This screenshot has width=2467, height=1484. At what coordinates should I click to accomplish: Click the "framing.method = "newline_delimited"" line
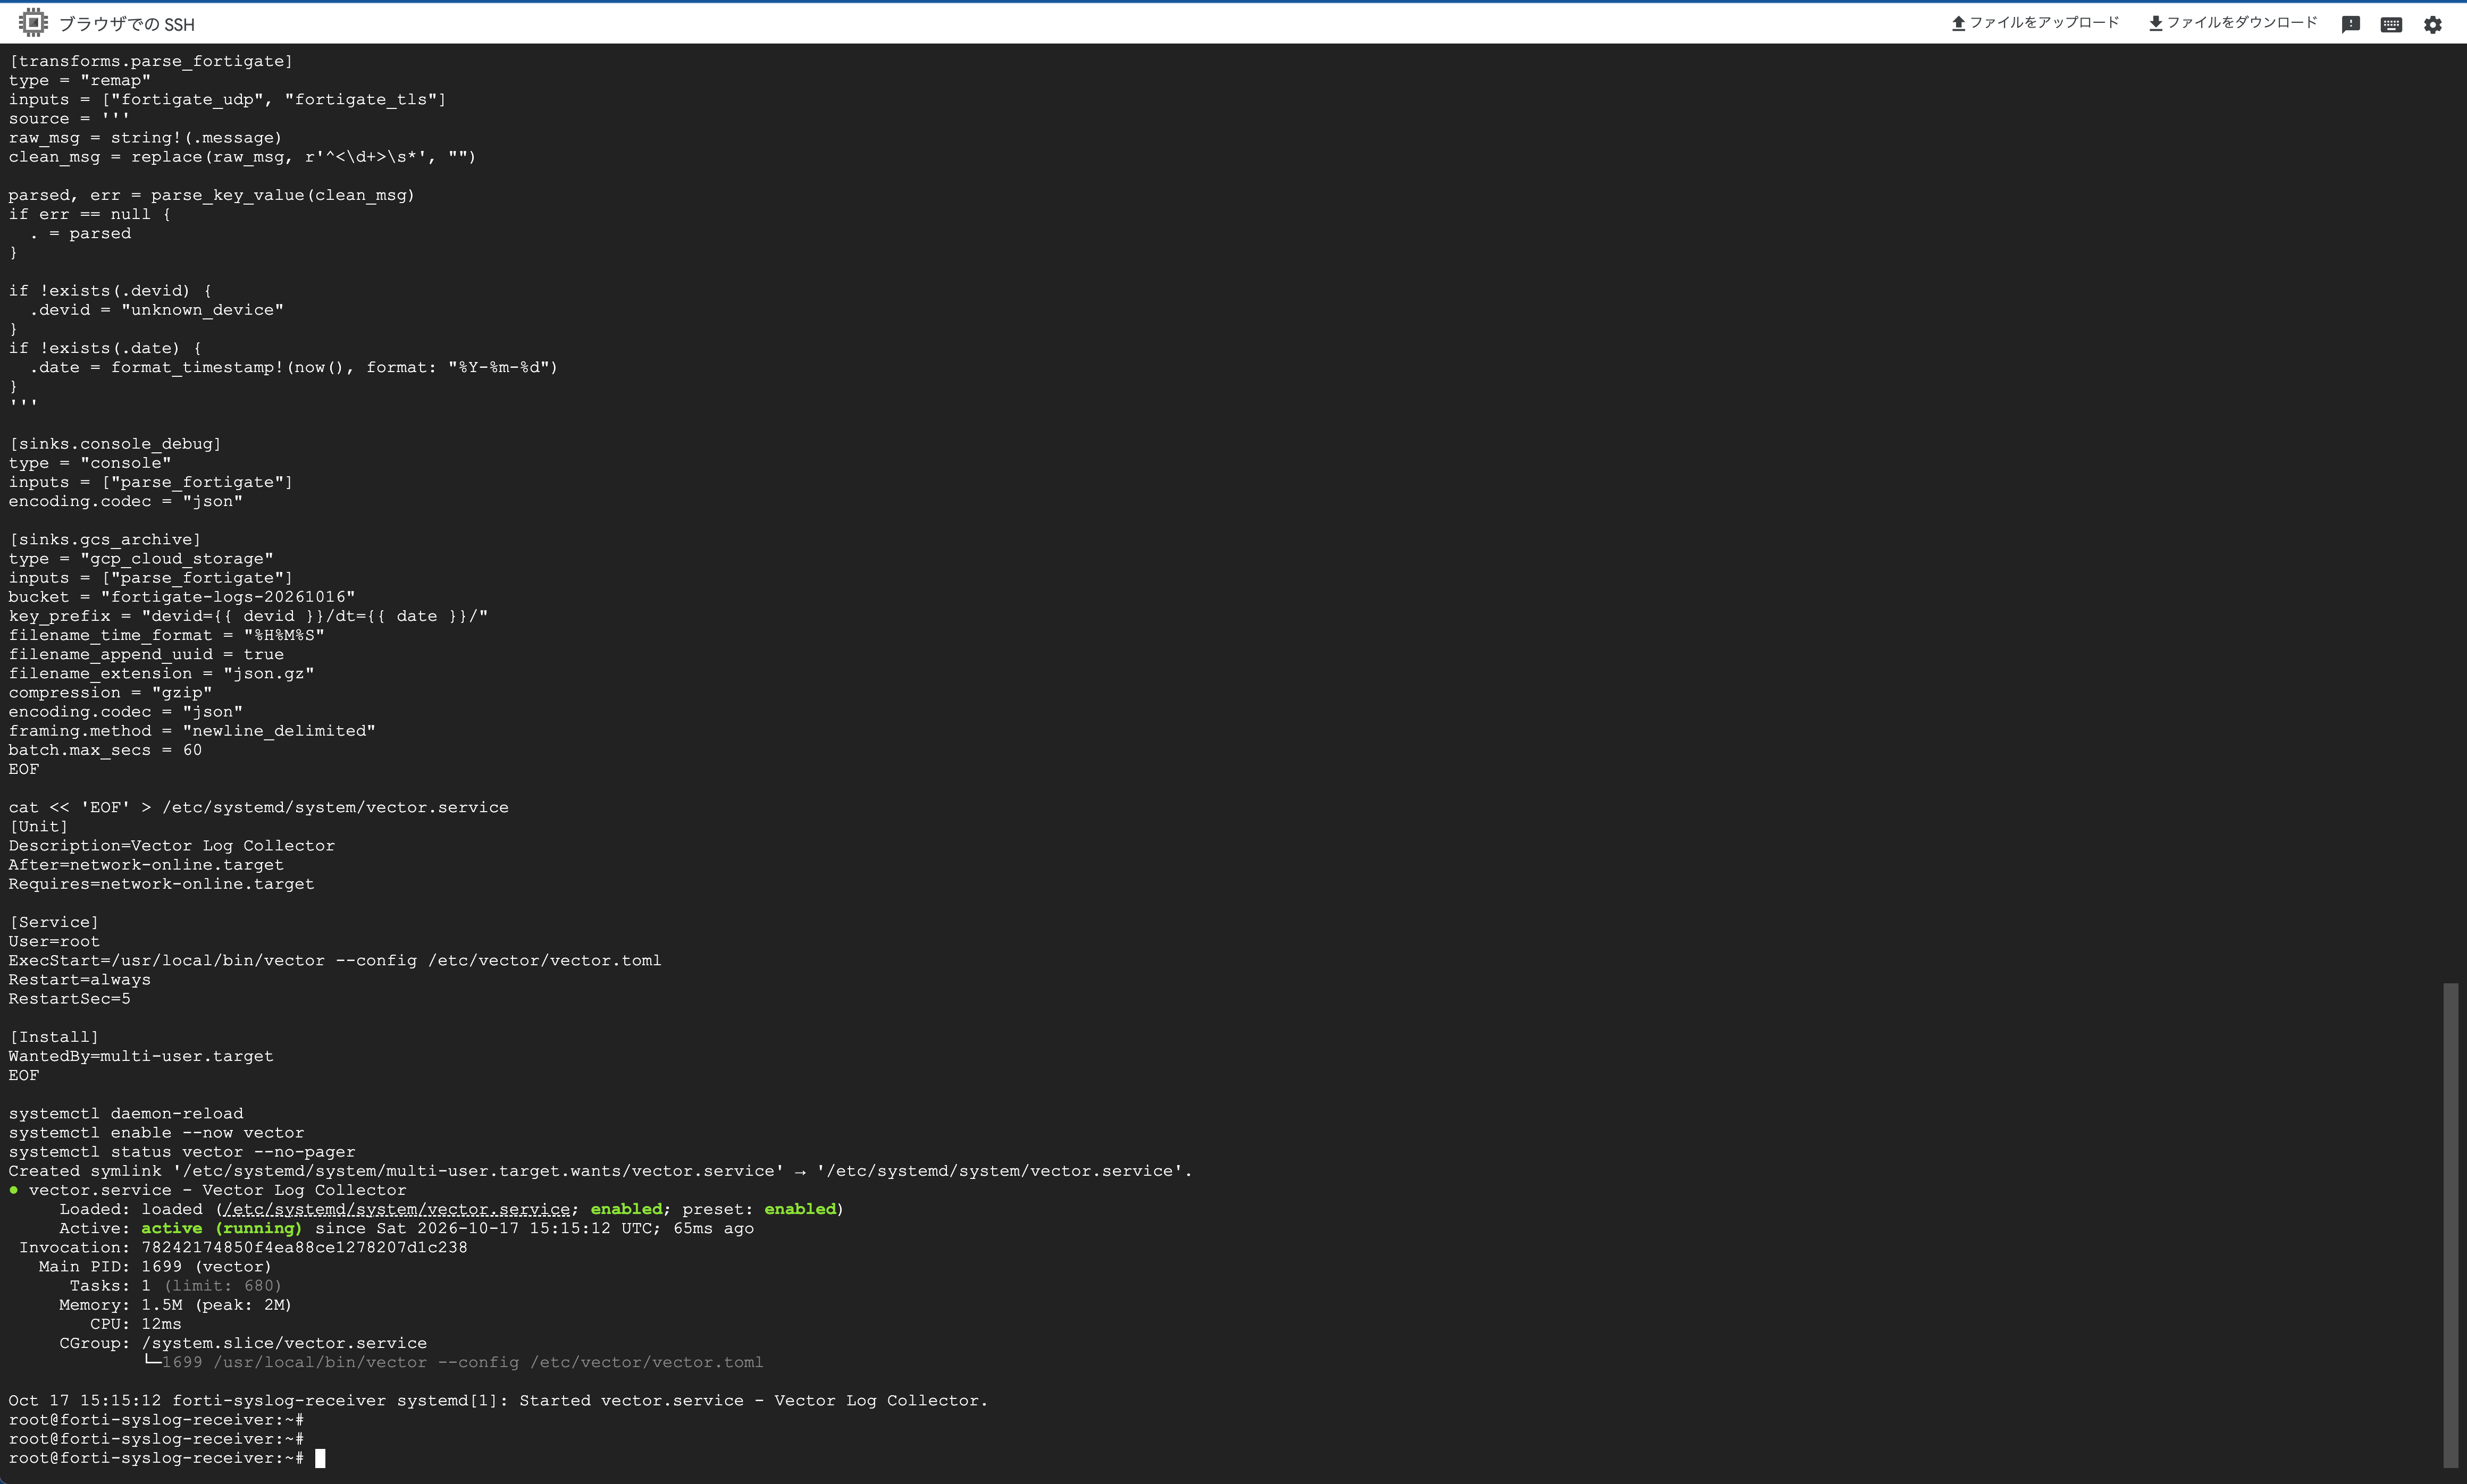[192, 731]
